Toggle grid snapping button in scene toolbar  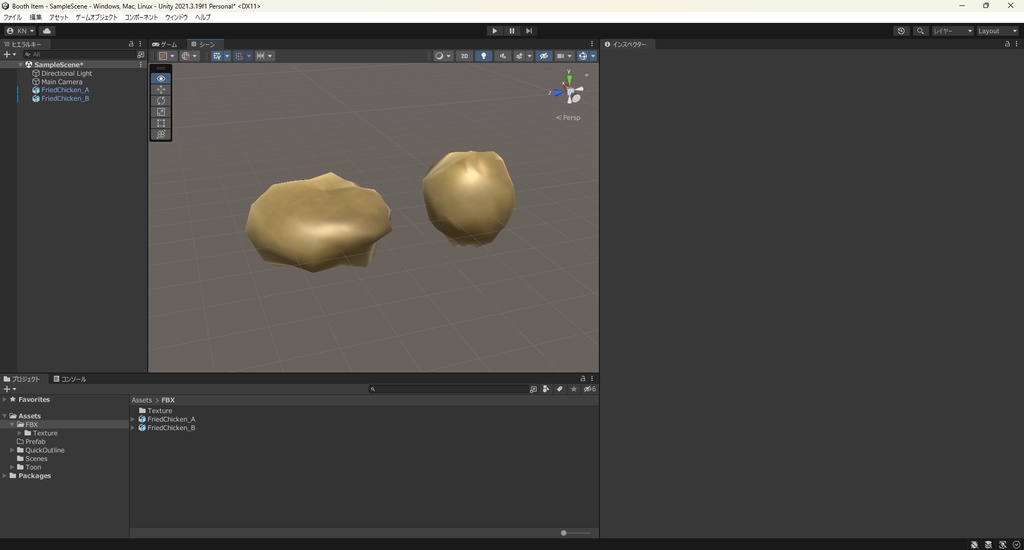pos(239,56)
